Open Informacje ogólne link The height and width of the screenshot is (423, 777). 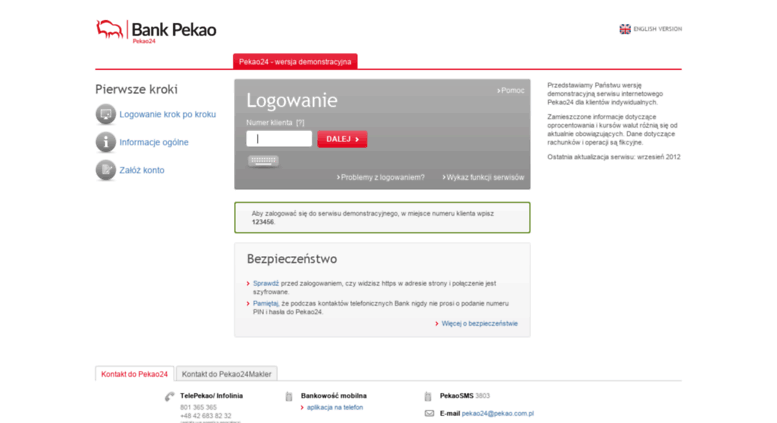[x=154, y=142]
